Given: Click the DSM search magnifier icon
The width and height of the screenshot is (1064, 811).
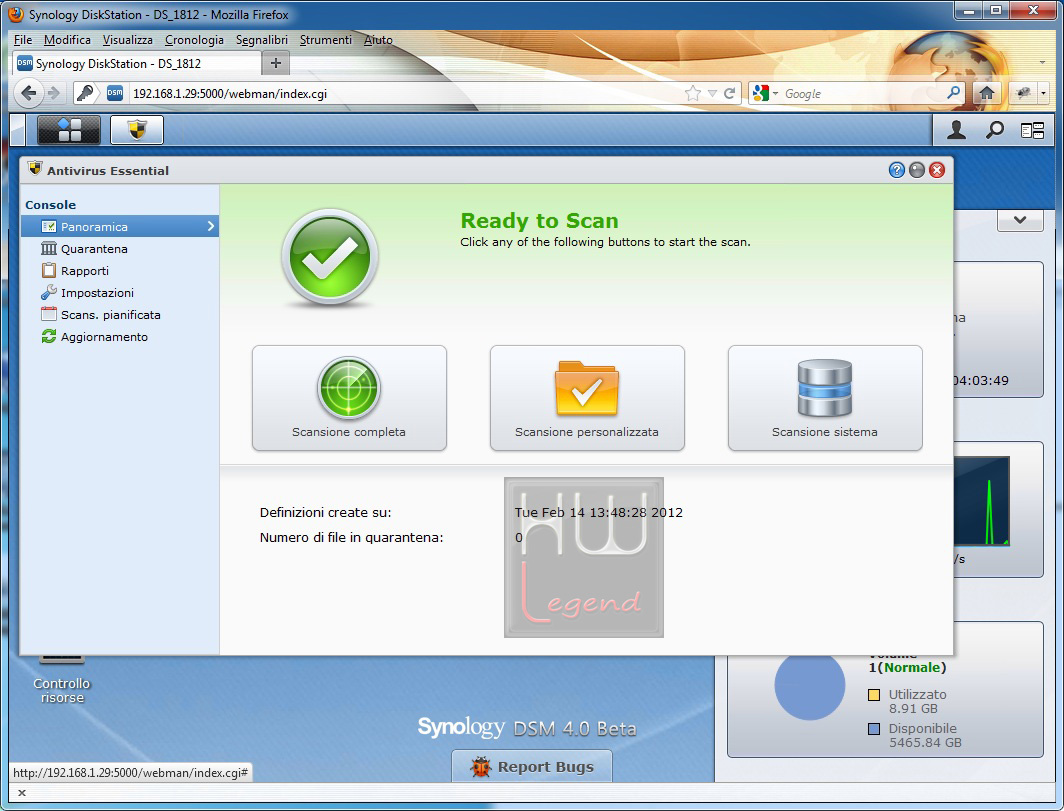Looking at the screenshot, I should 994,130.
